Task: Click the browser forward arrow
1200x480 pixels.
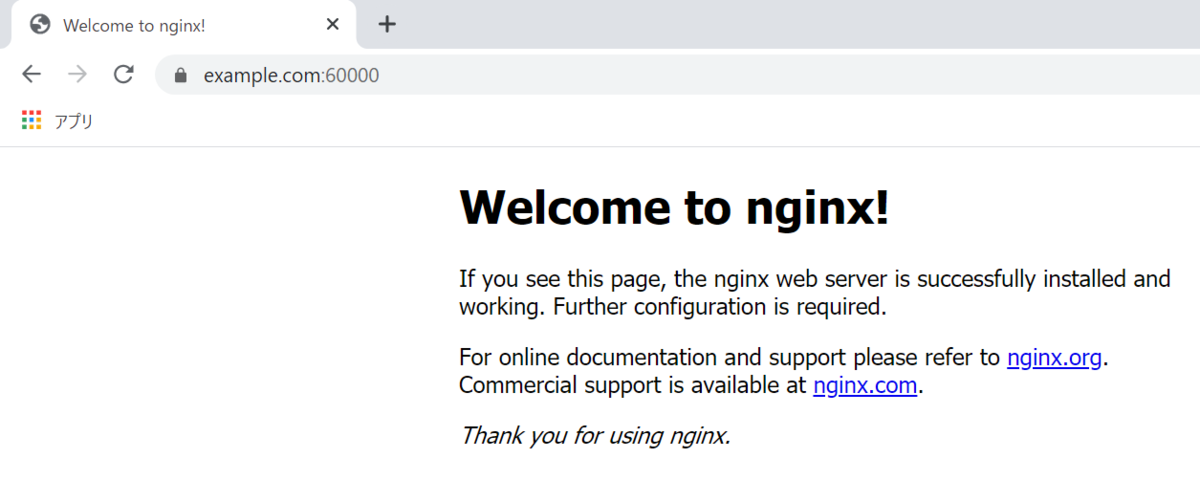Action: coord(78,74)
